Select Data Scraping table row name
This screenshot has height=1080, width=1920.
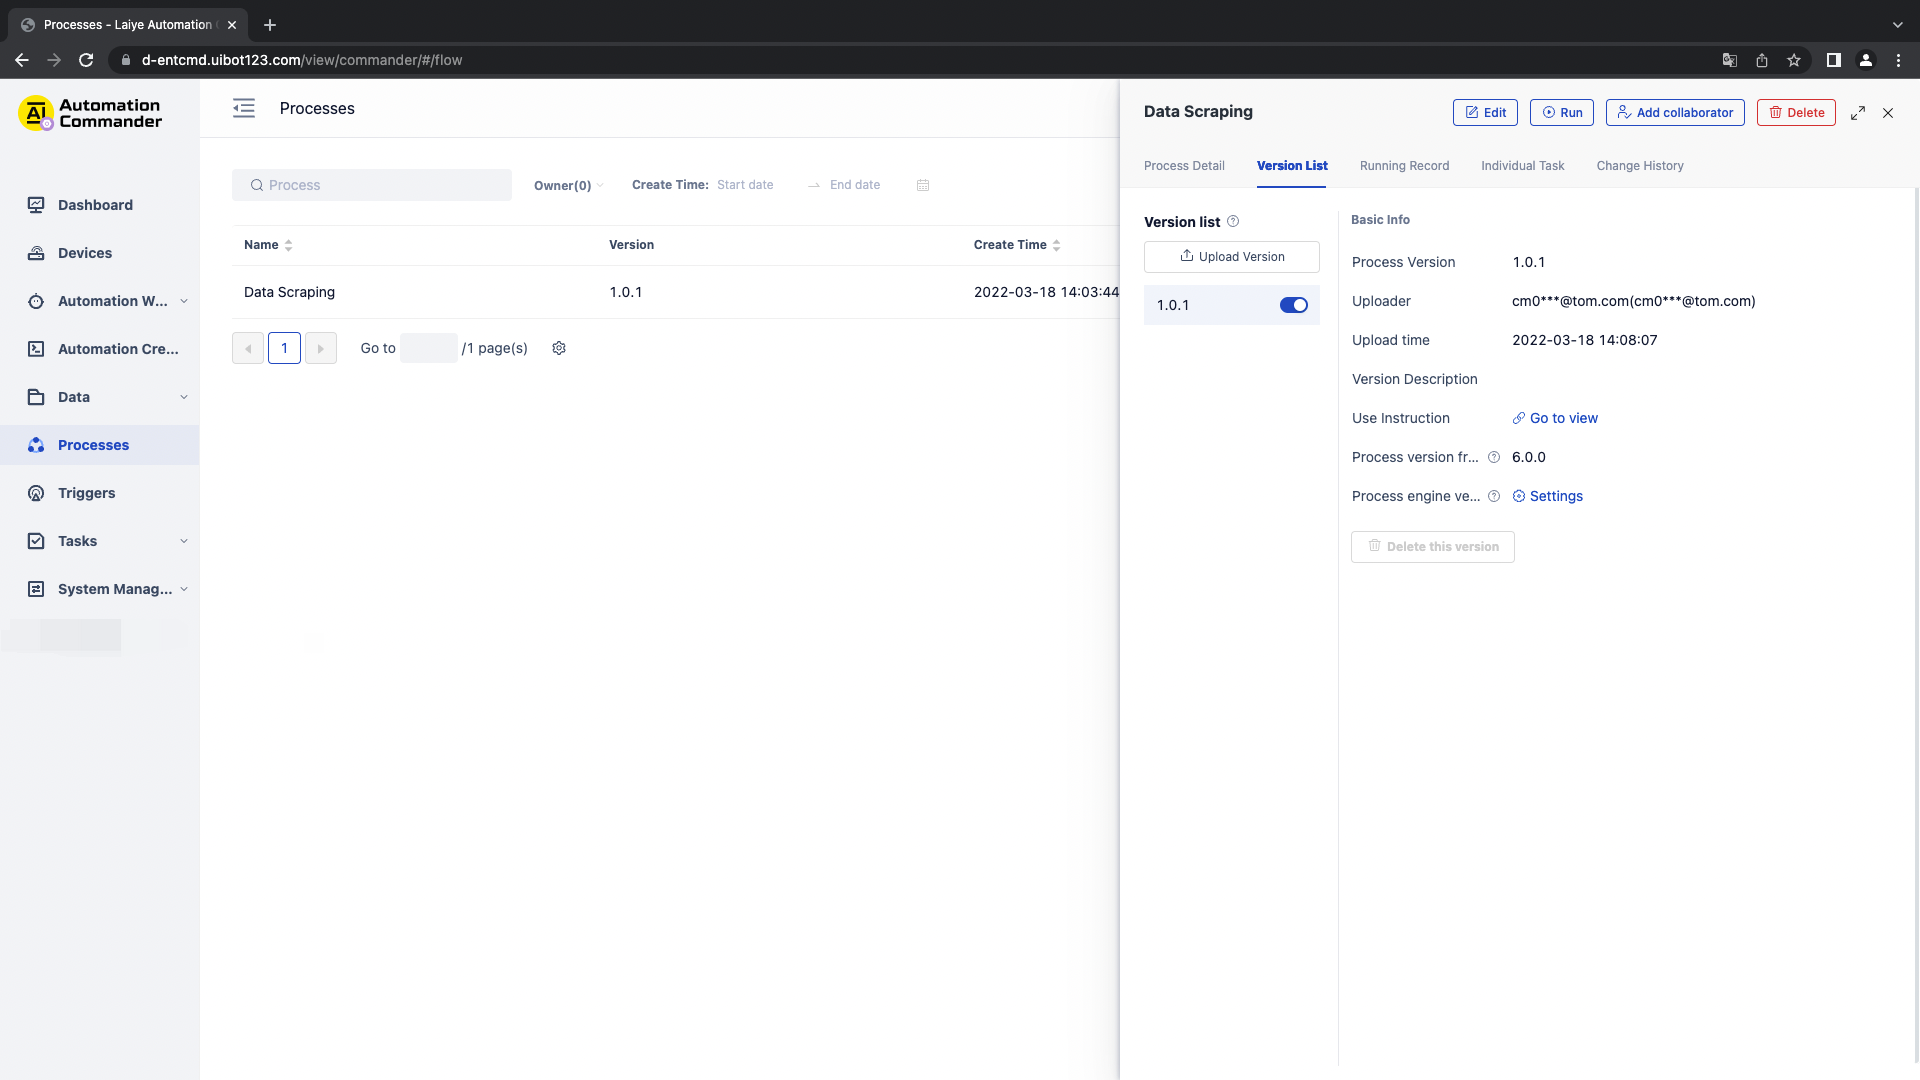[x=289, y=292]
